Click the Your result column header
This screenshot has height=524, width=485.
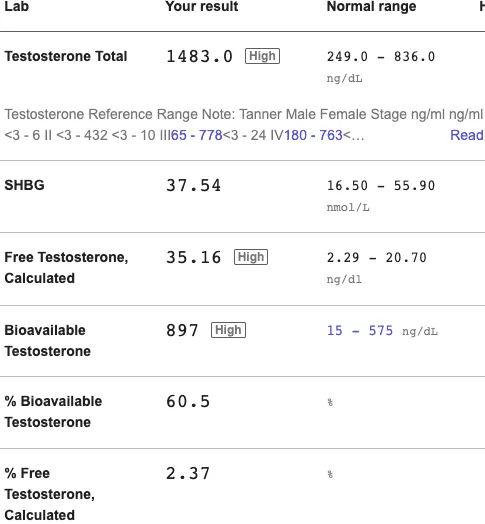[202, 6]
